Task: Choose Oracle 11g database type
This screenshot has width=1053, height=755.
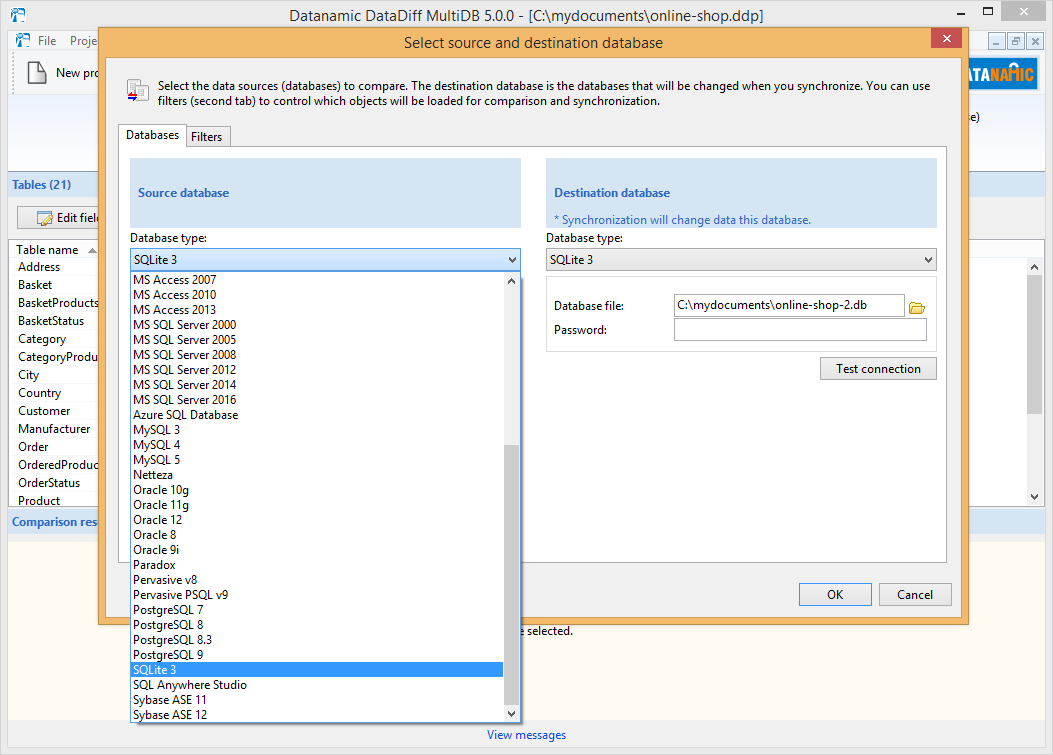Action: click(x=317, y=504)
